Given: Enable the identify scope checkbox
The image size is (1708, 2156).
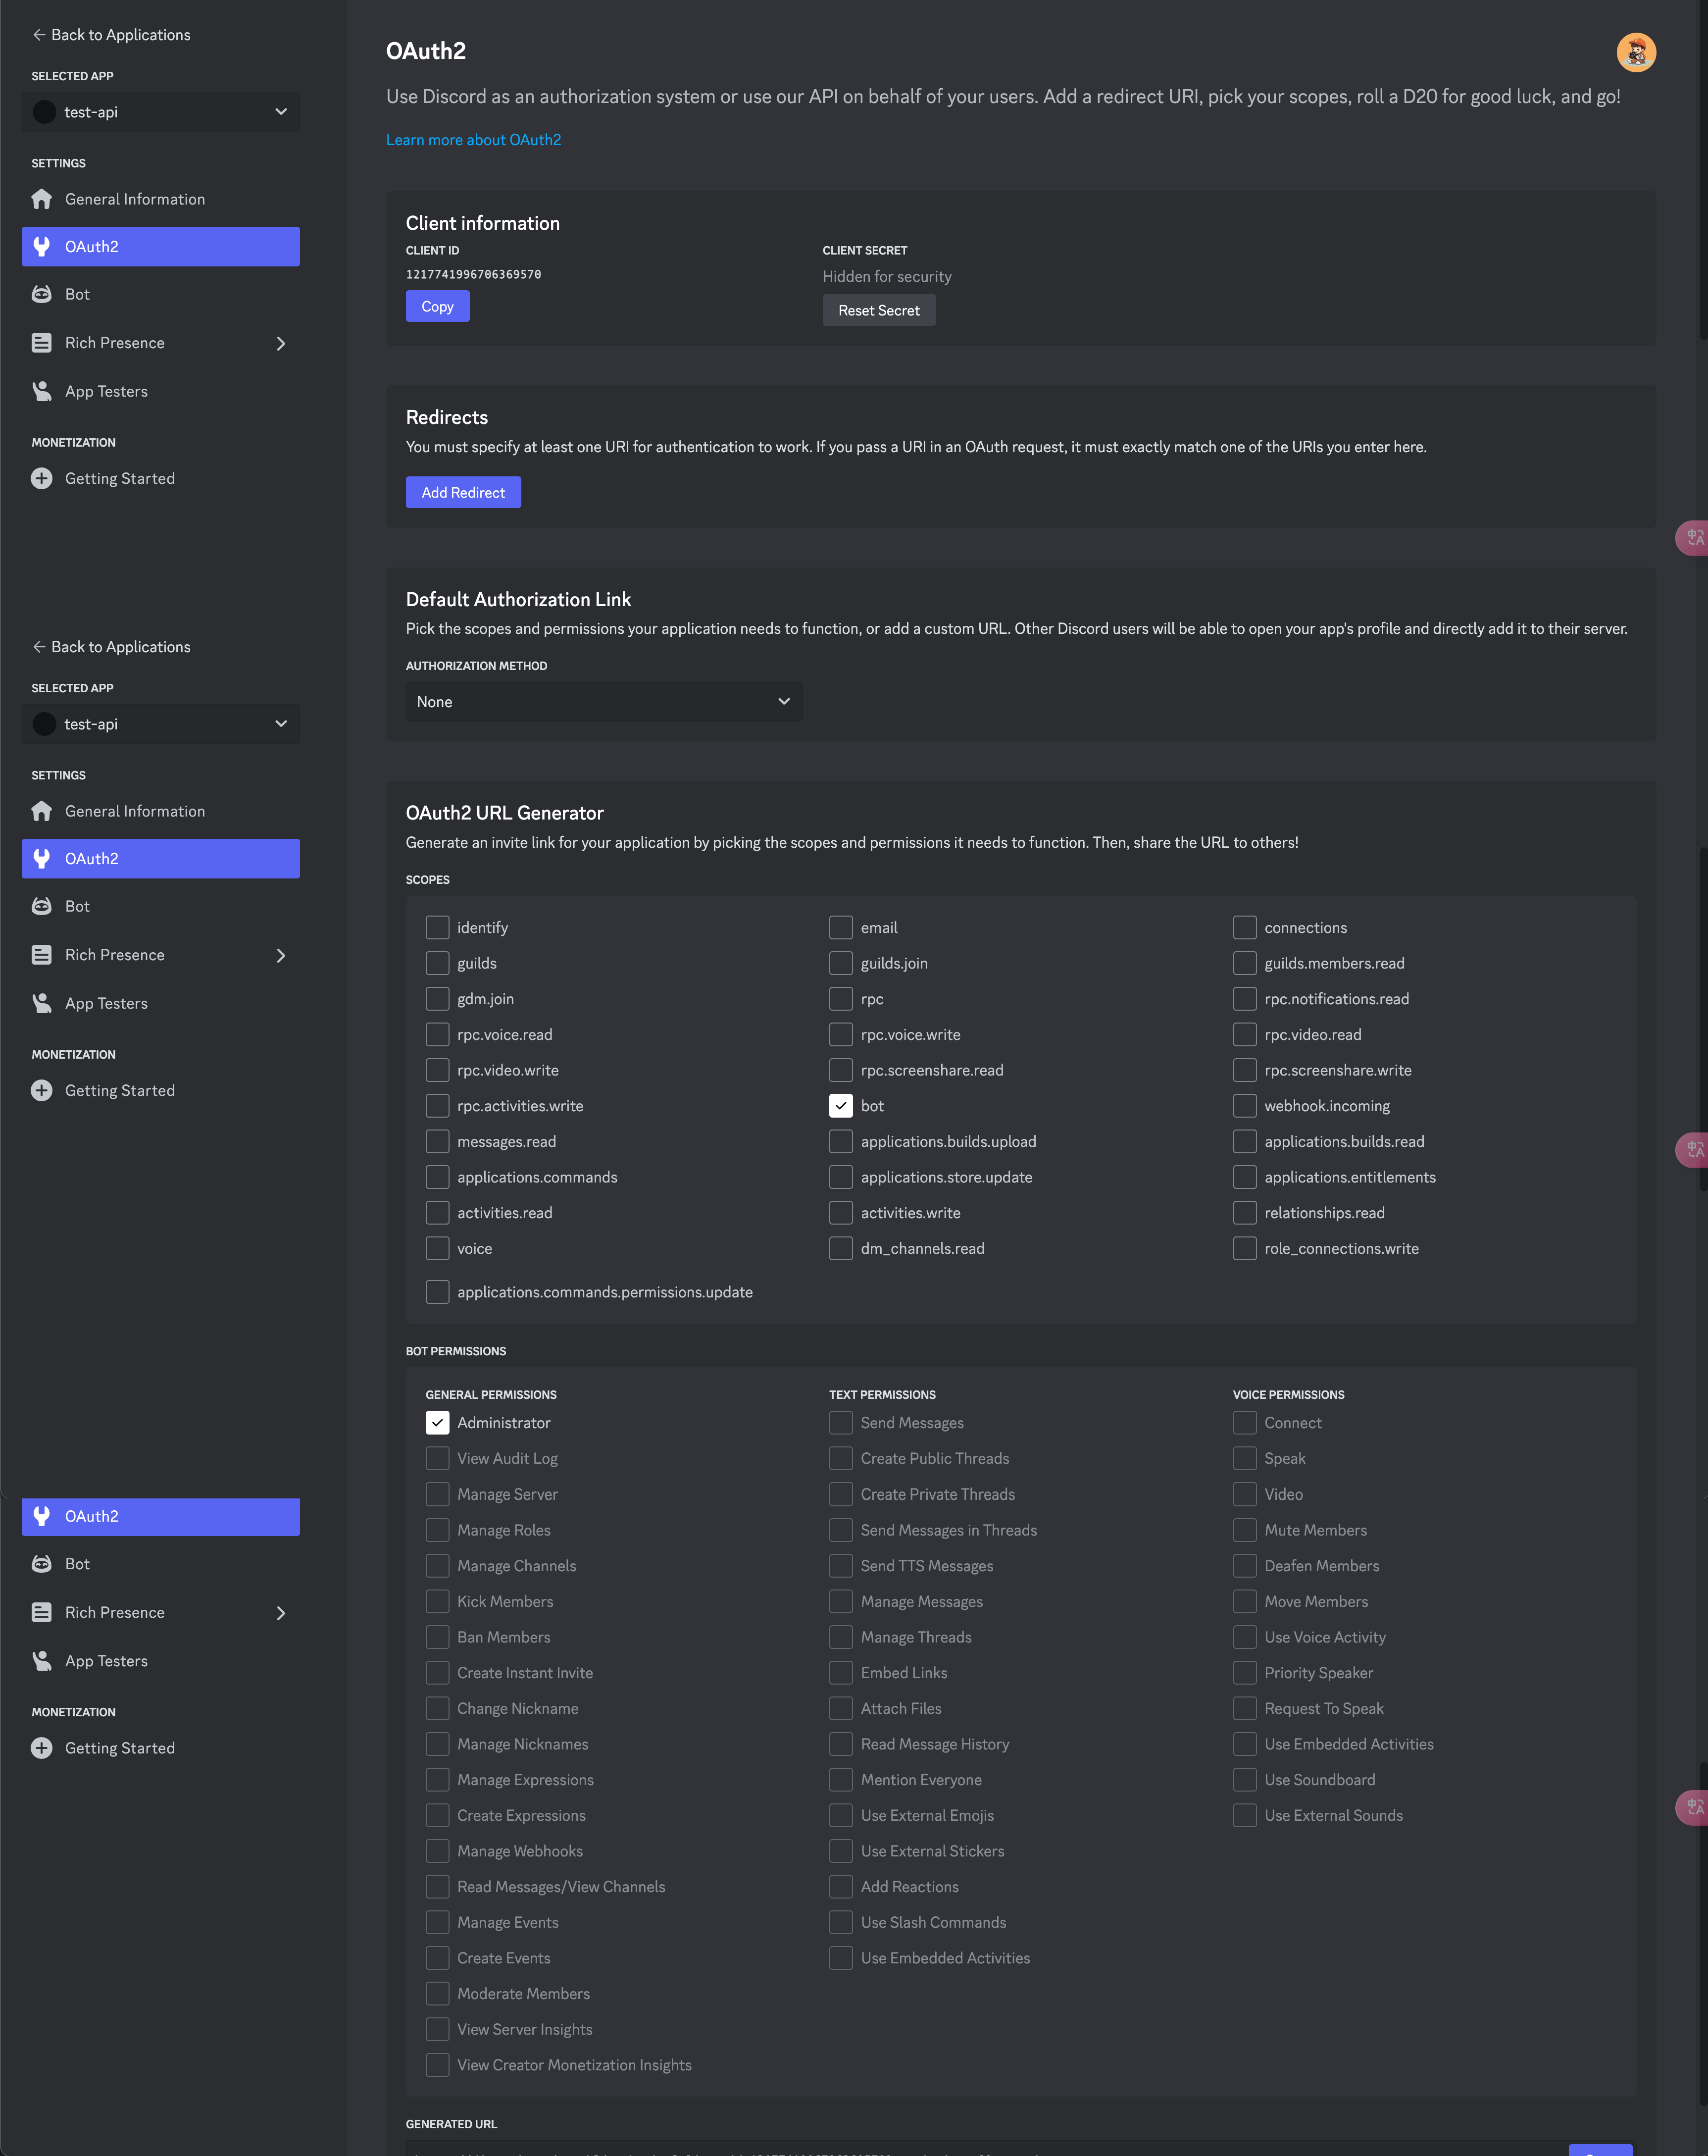Looking at the screenshot, I should [x=437, y=928].
